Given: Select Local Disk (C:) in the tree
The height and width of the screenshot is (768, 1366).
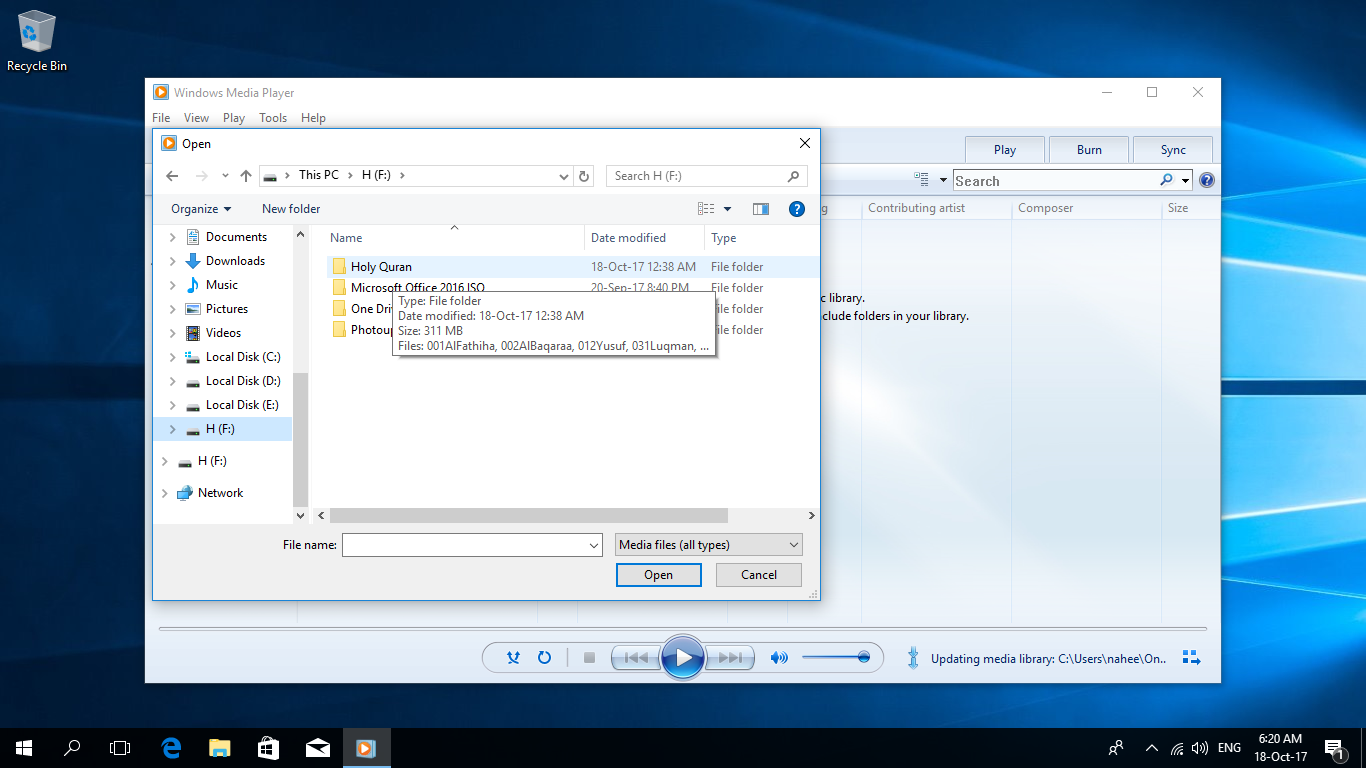Looking at the screenshot, I should (243, 357).
